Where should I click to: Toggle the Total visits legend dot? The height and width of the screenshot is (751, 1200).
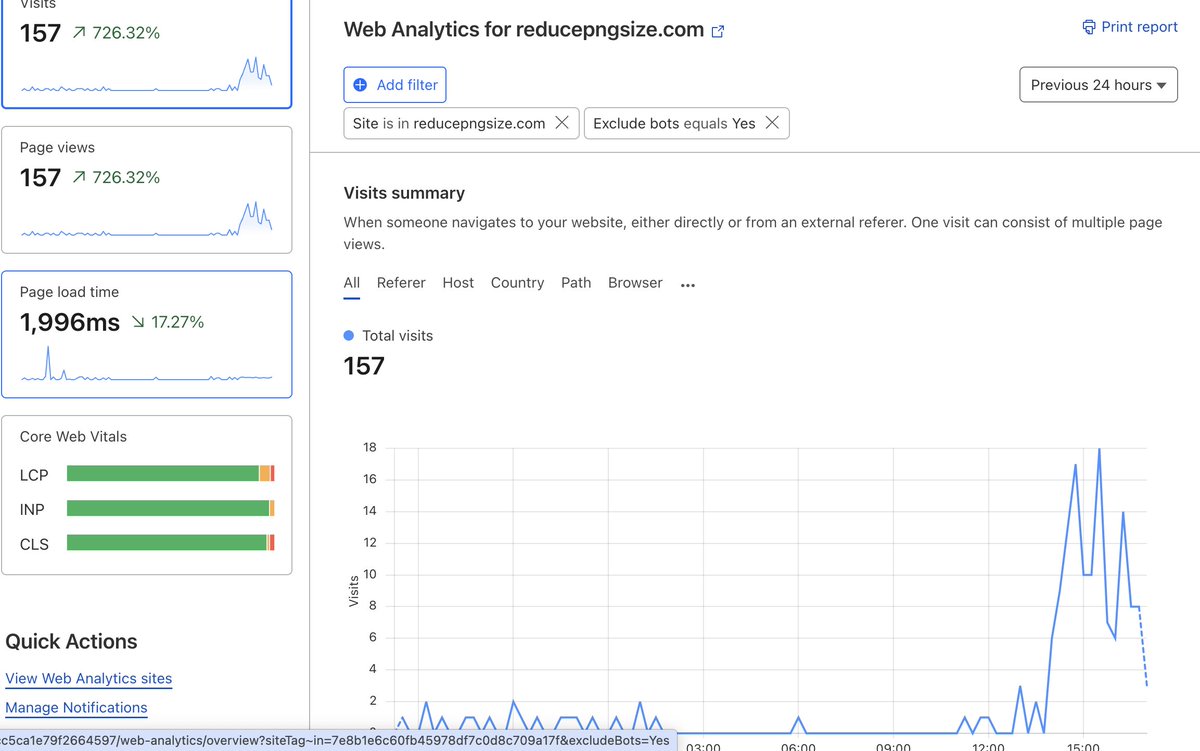(348, 336)
